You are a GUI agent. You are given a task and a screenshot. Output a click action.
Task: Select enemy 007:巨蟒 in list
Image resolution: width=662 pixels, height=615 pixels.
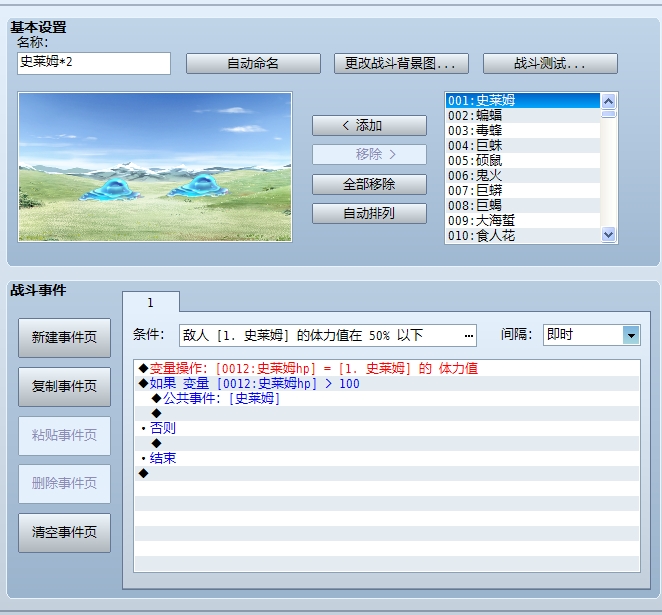(x=523, y=190)
